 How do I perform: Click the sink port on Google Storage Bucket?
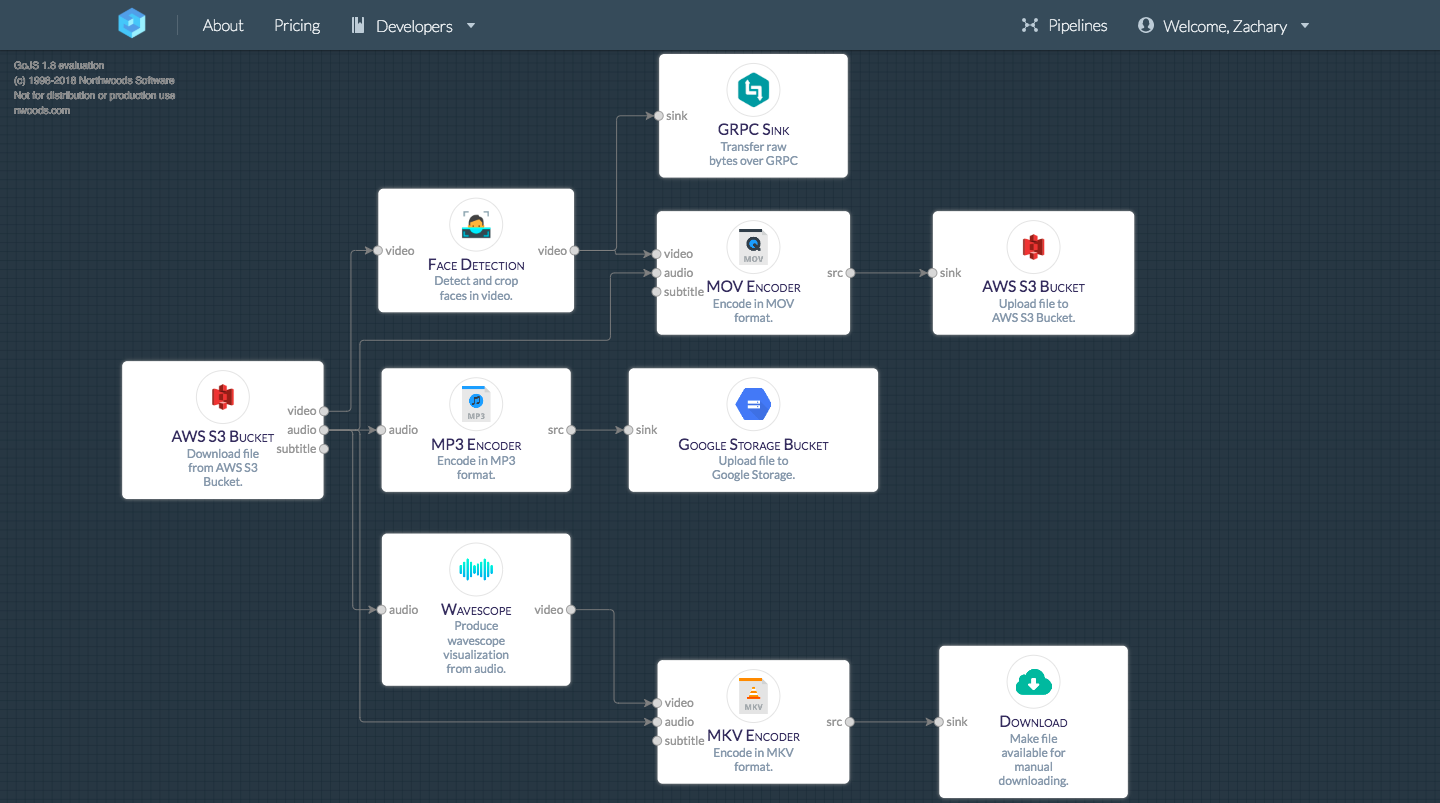click(x=628, y=430)
